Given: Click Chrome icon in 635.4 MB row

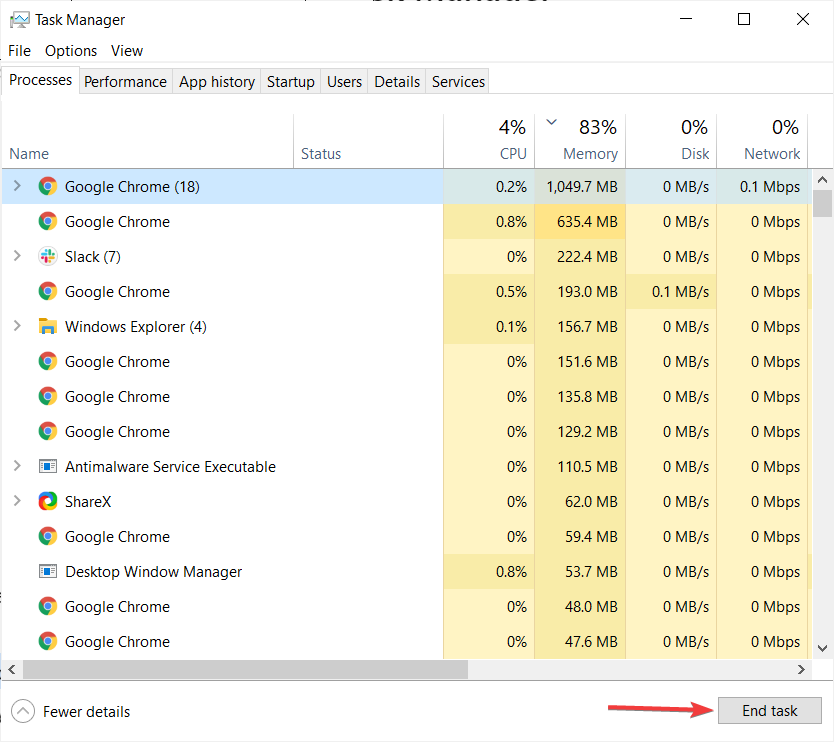Looking at the screenshot, I should (48, 221).
